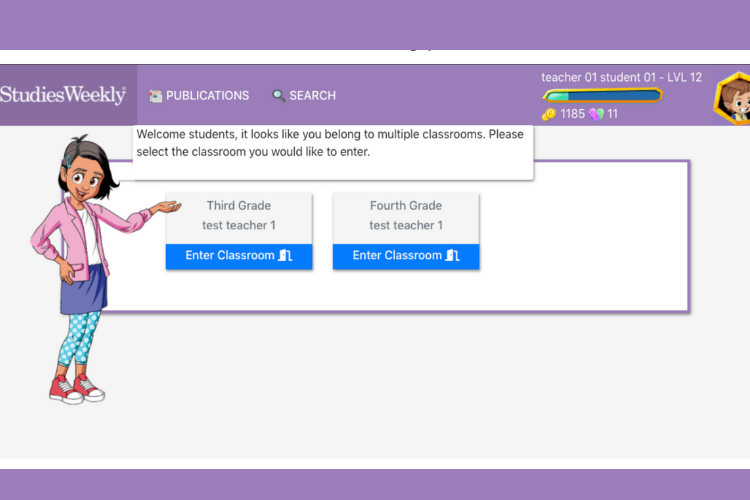
Task: Click the 1185 coin count
Action: [x=572, y=114]
